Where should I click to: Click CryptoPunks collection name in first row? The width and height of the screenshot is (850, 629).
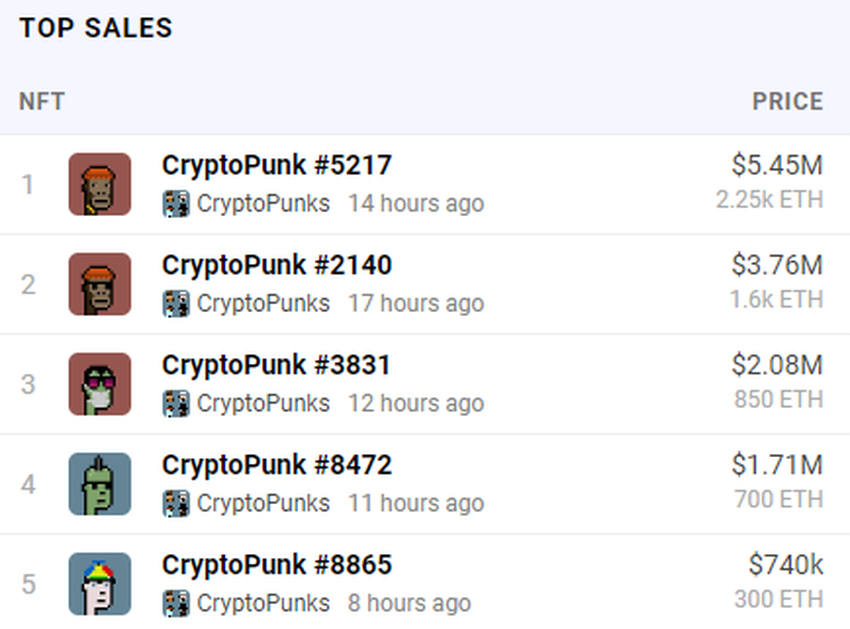[263, 204]
